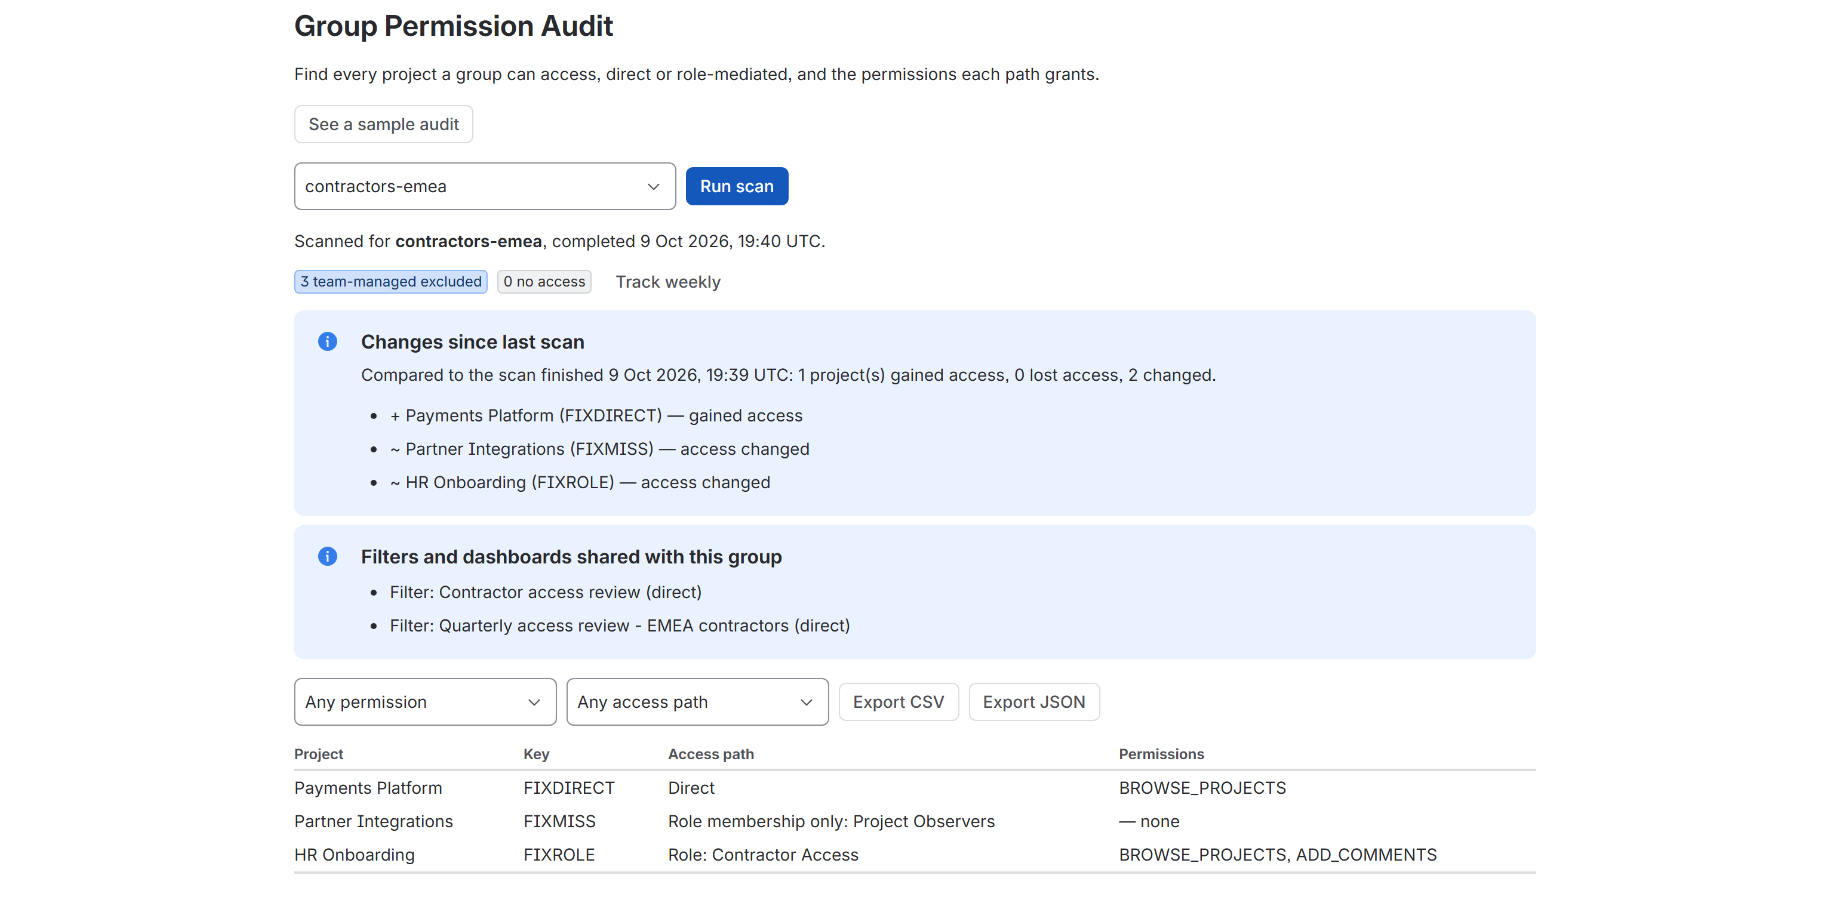Click Filters and dashboards shared with this group heading
1840x900 pixels.
coord(572,557)
